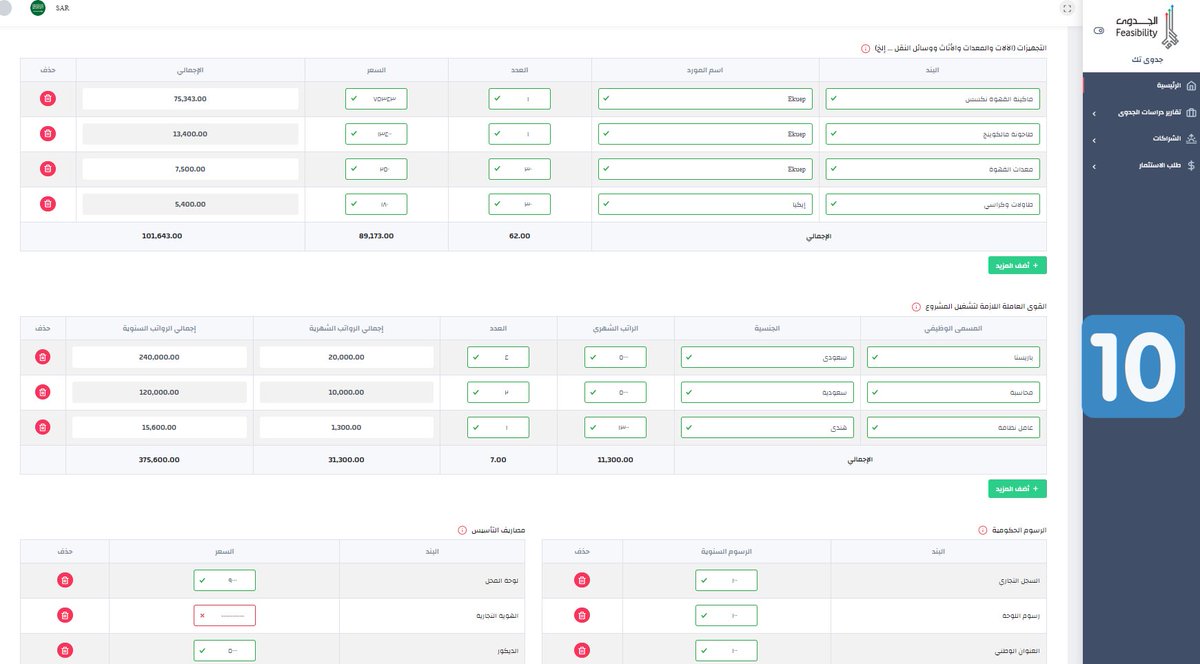Screen dimensions: 1200x664
Task: Add another workforce row with أضف المزيد
Action: pyautogui.click(x=1017, y=489)
